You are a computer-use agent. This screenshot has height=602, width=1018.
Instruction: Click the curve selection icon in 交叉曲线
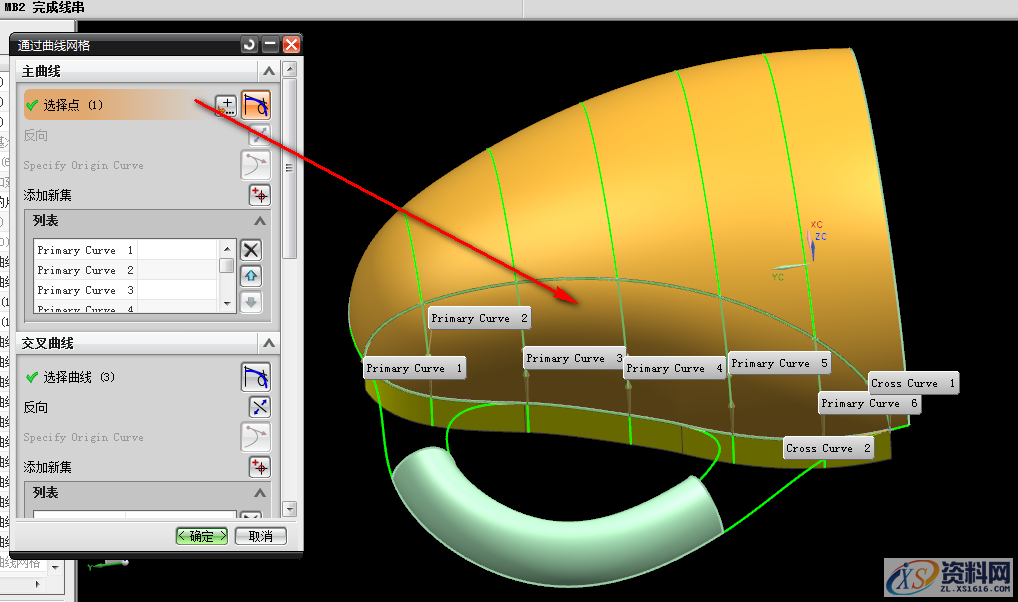click(256, 377)
